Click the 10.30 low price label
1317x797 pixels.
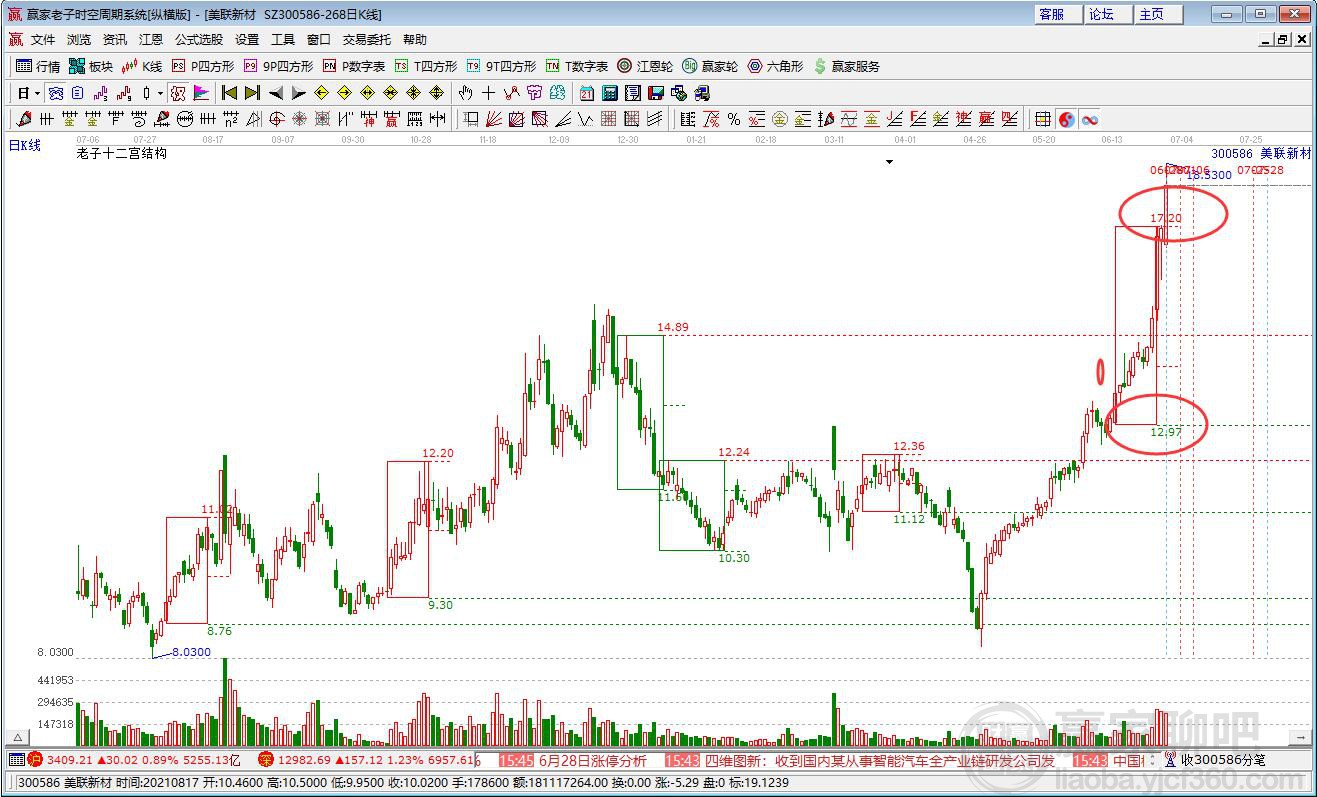[734, 558]
